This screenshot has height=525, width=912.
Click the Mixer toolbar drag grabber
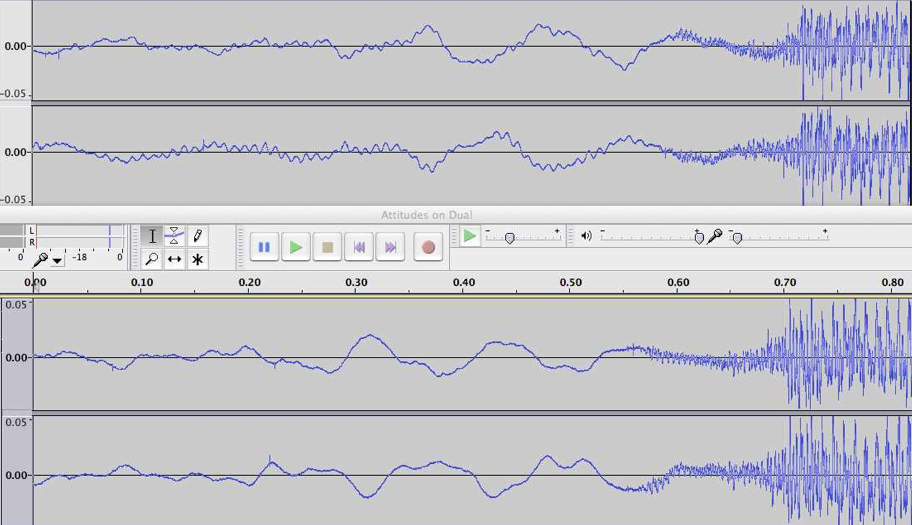pos(571,236)
